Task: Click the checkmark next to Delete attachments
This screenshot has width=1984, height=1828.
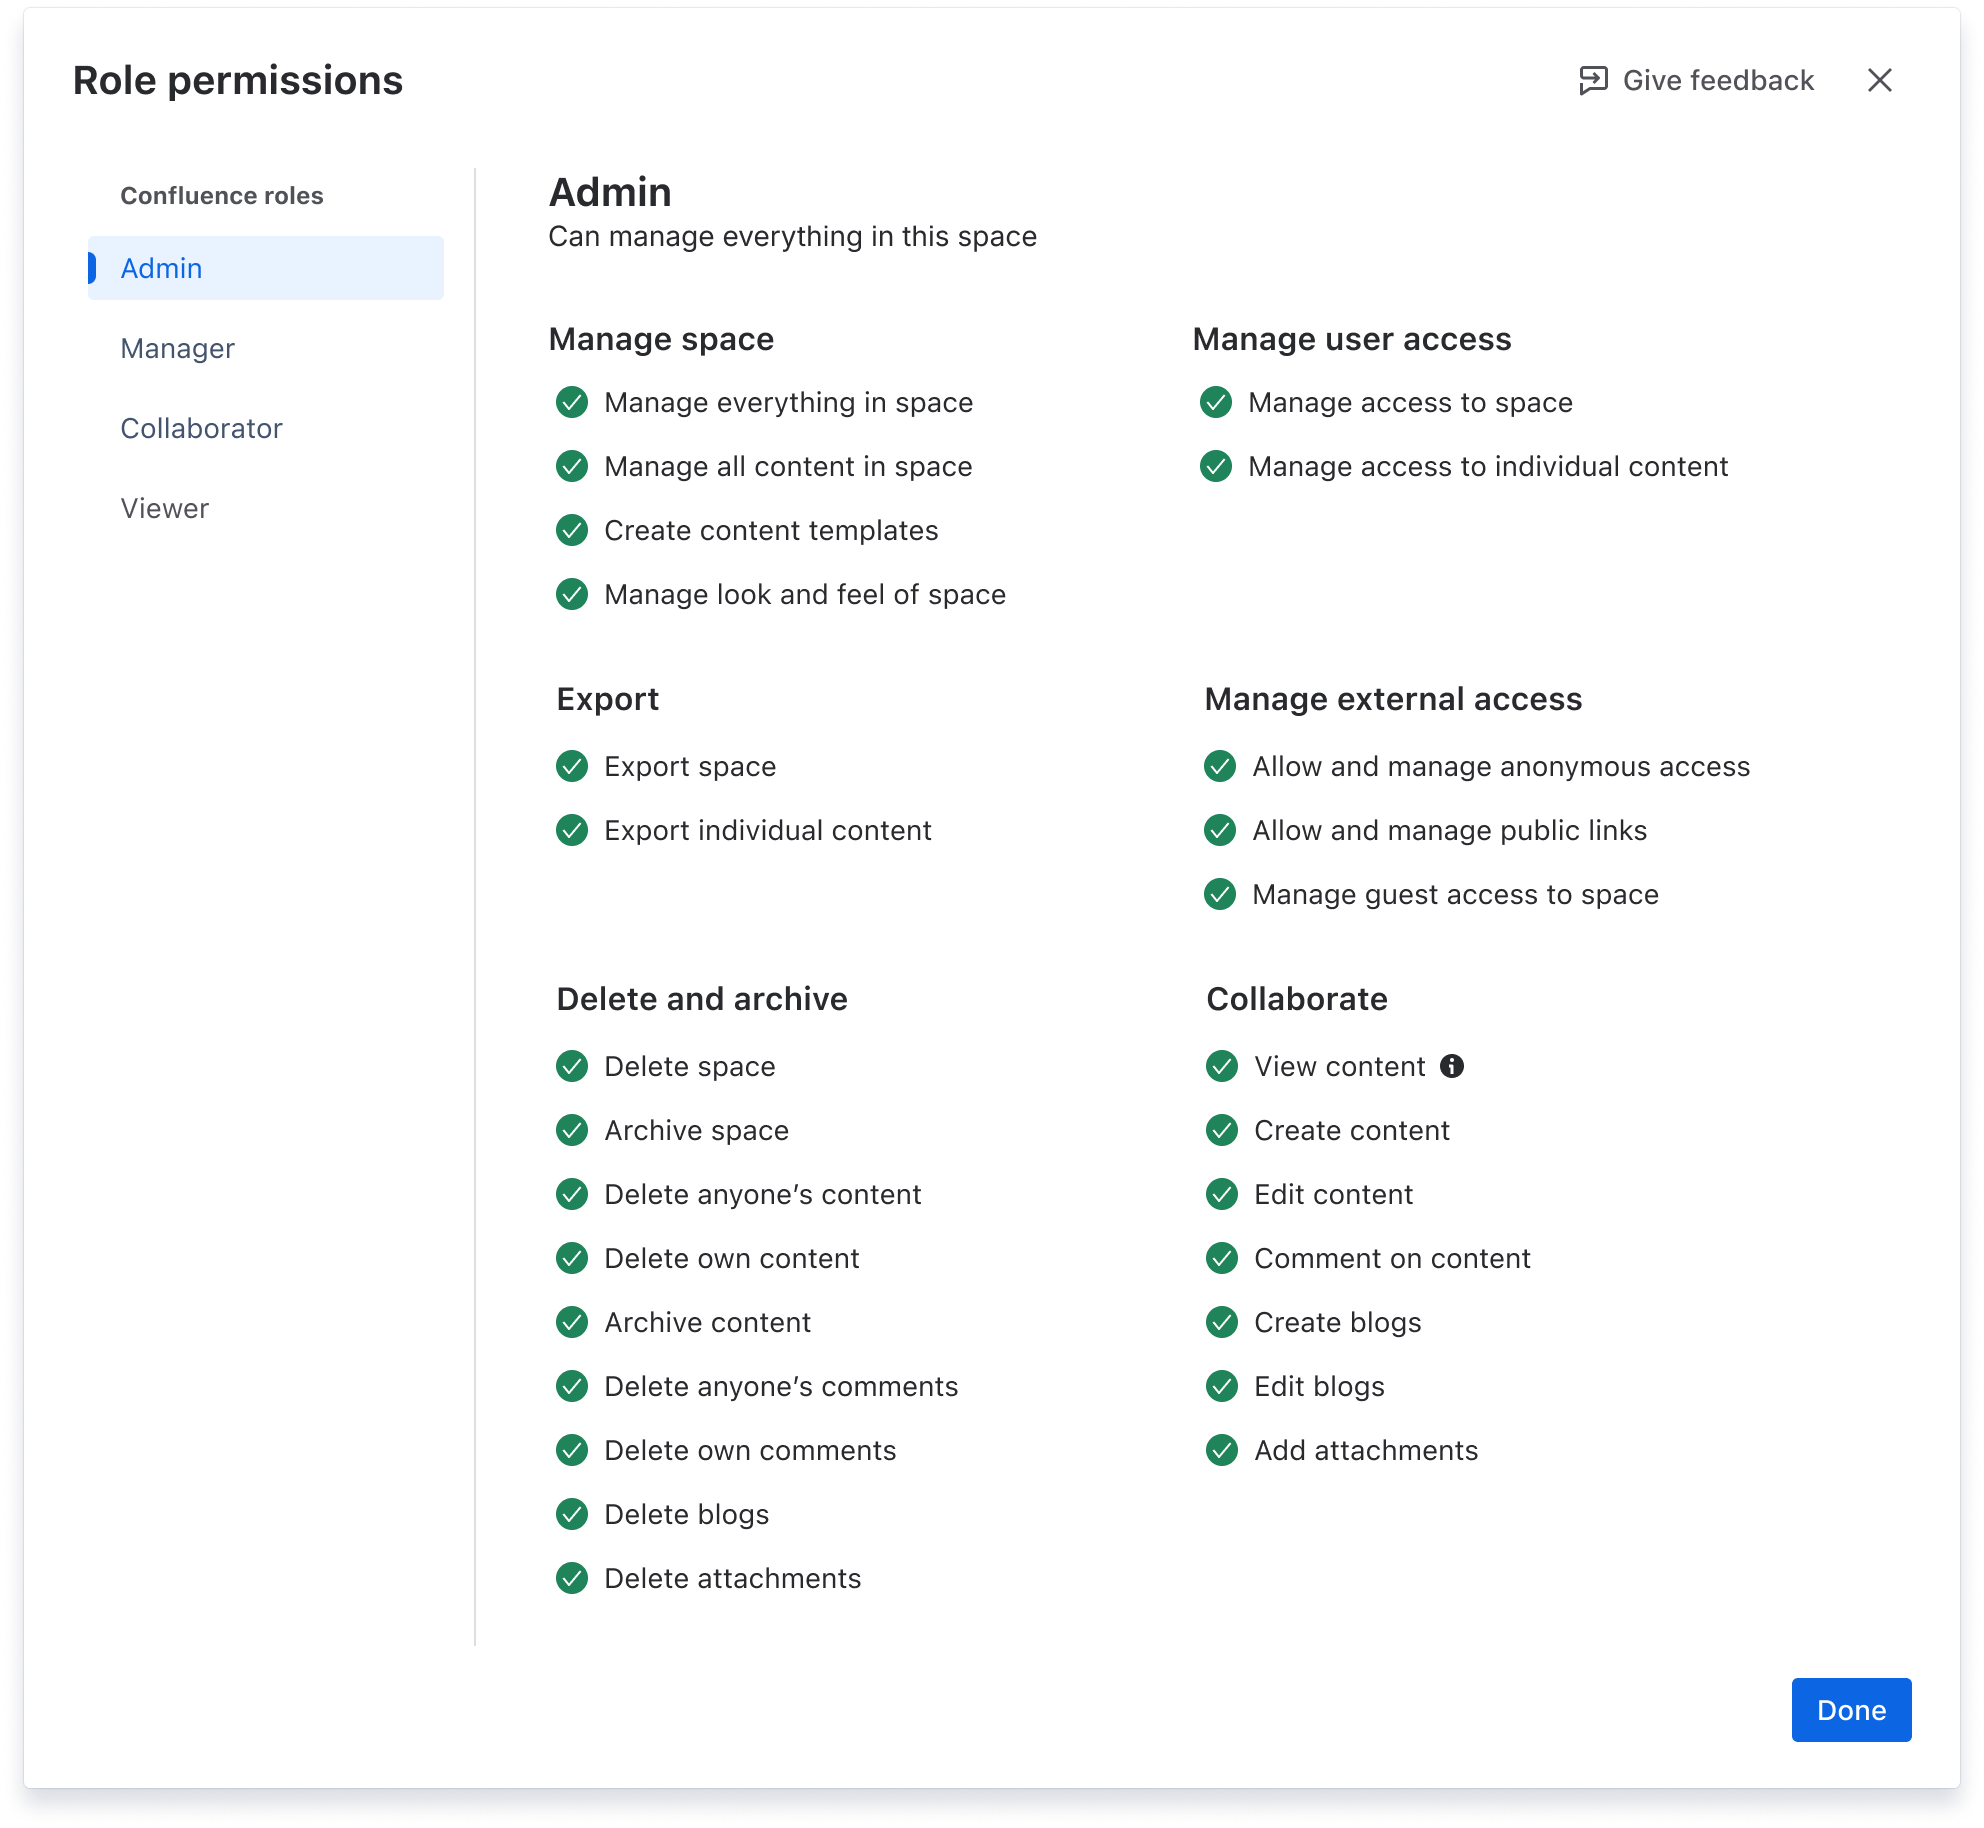Action: 572,1578
